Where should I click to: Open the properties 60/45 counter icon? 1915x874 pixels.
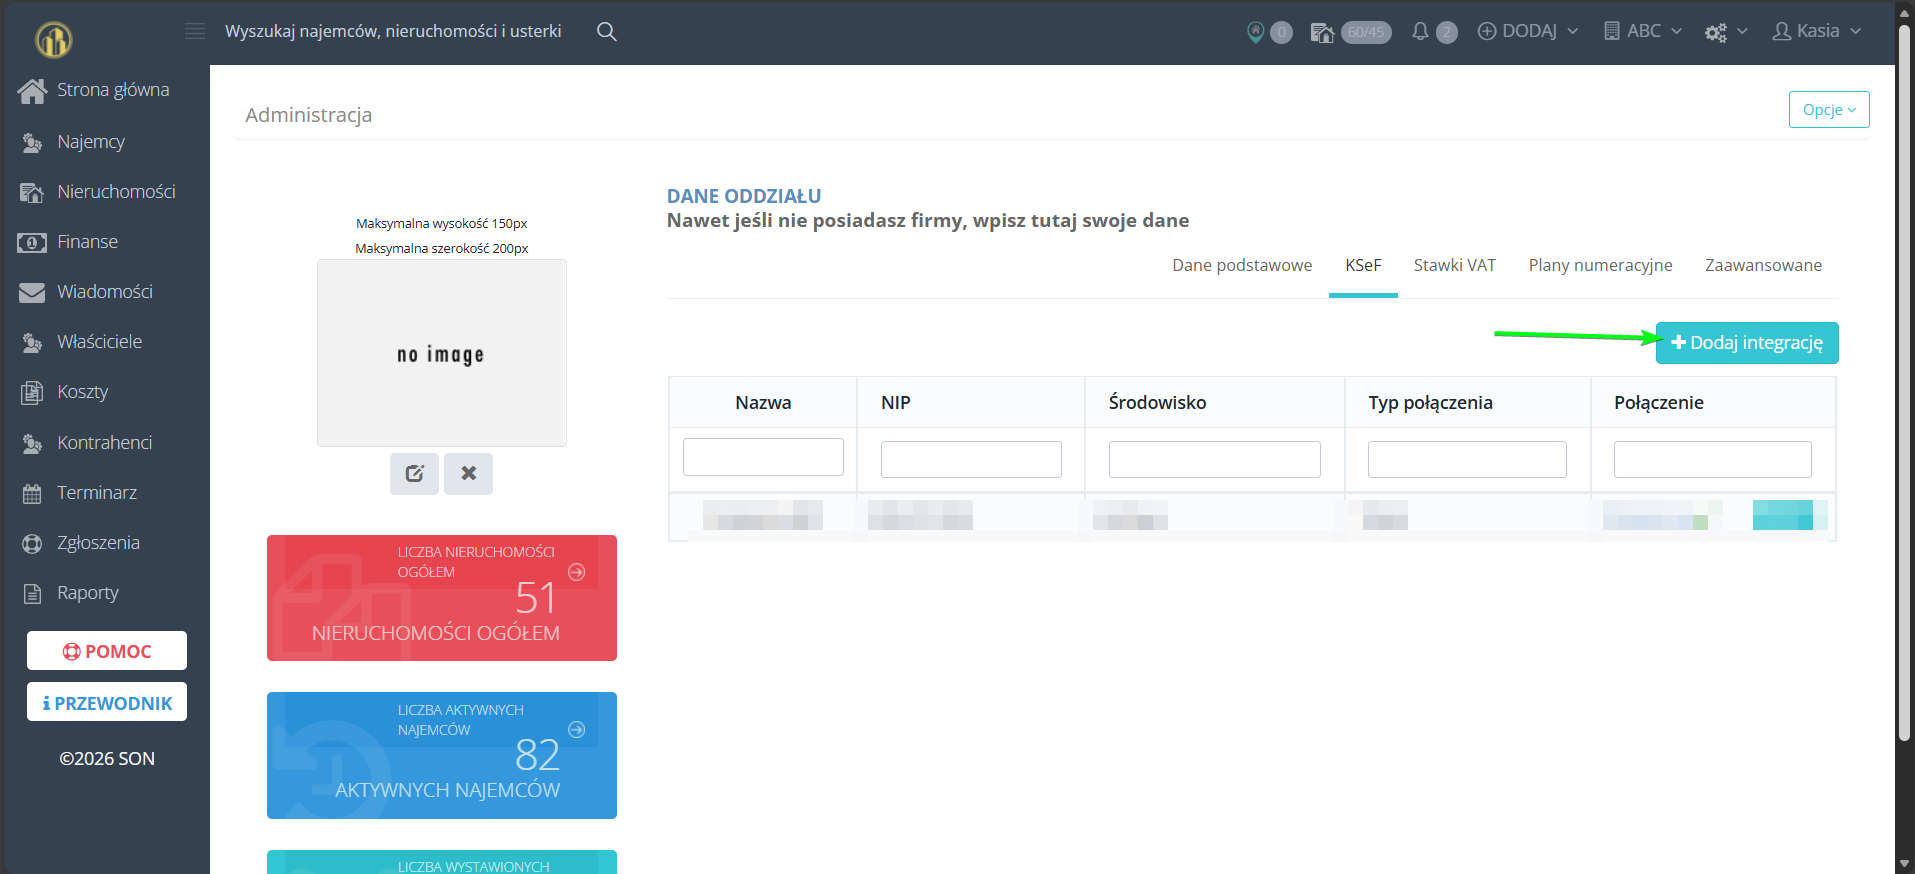[x=1322, y=32]
